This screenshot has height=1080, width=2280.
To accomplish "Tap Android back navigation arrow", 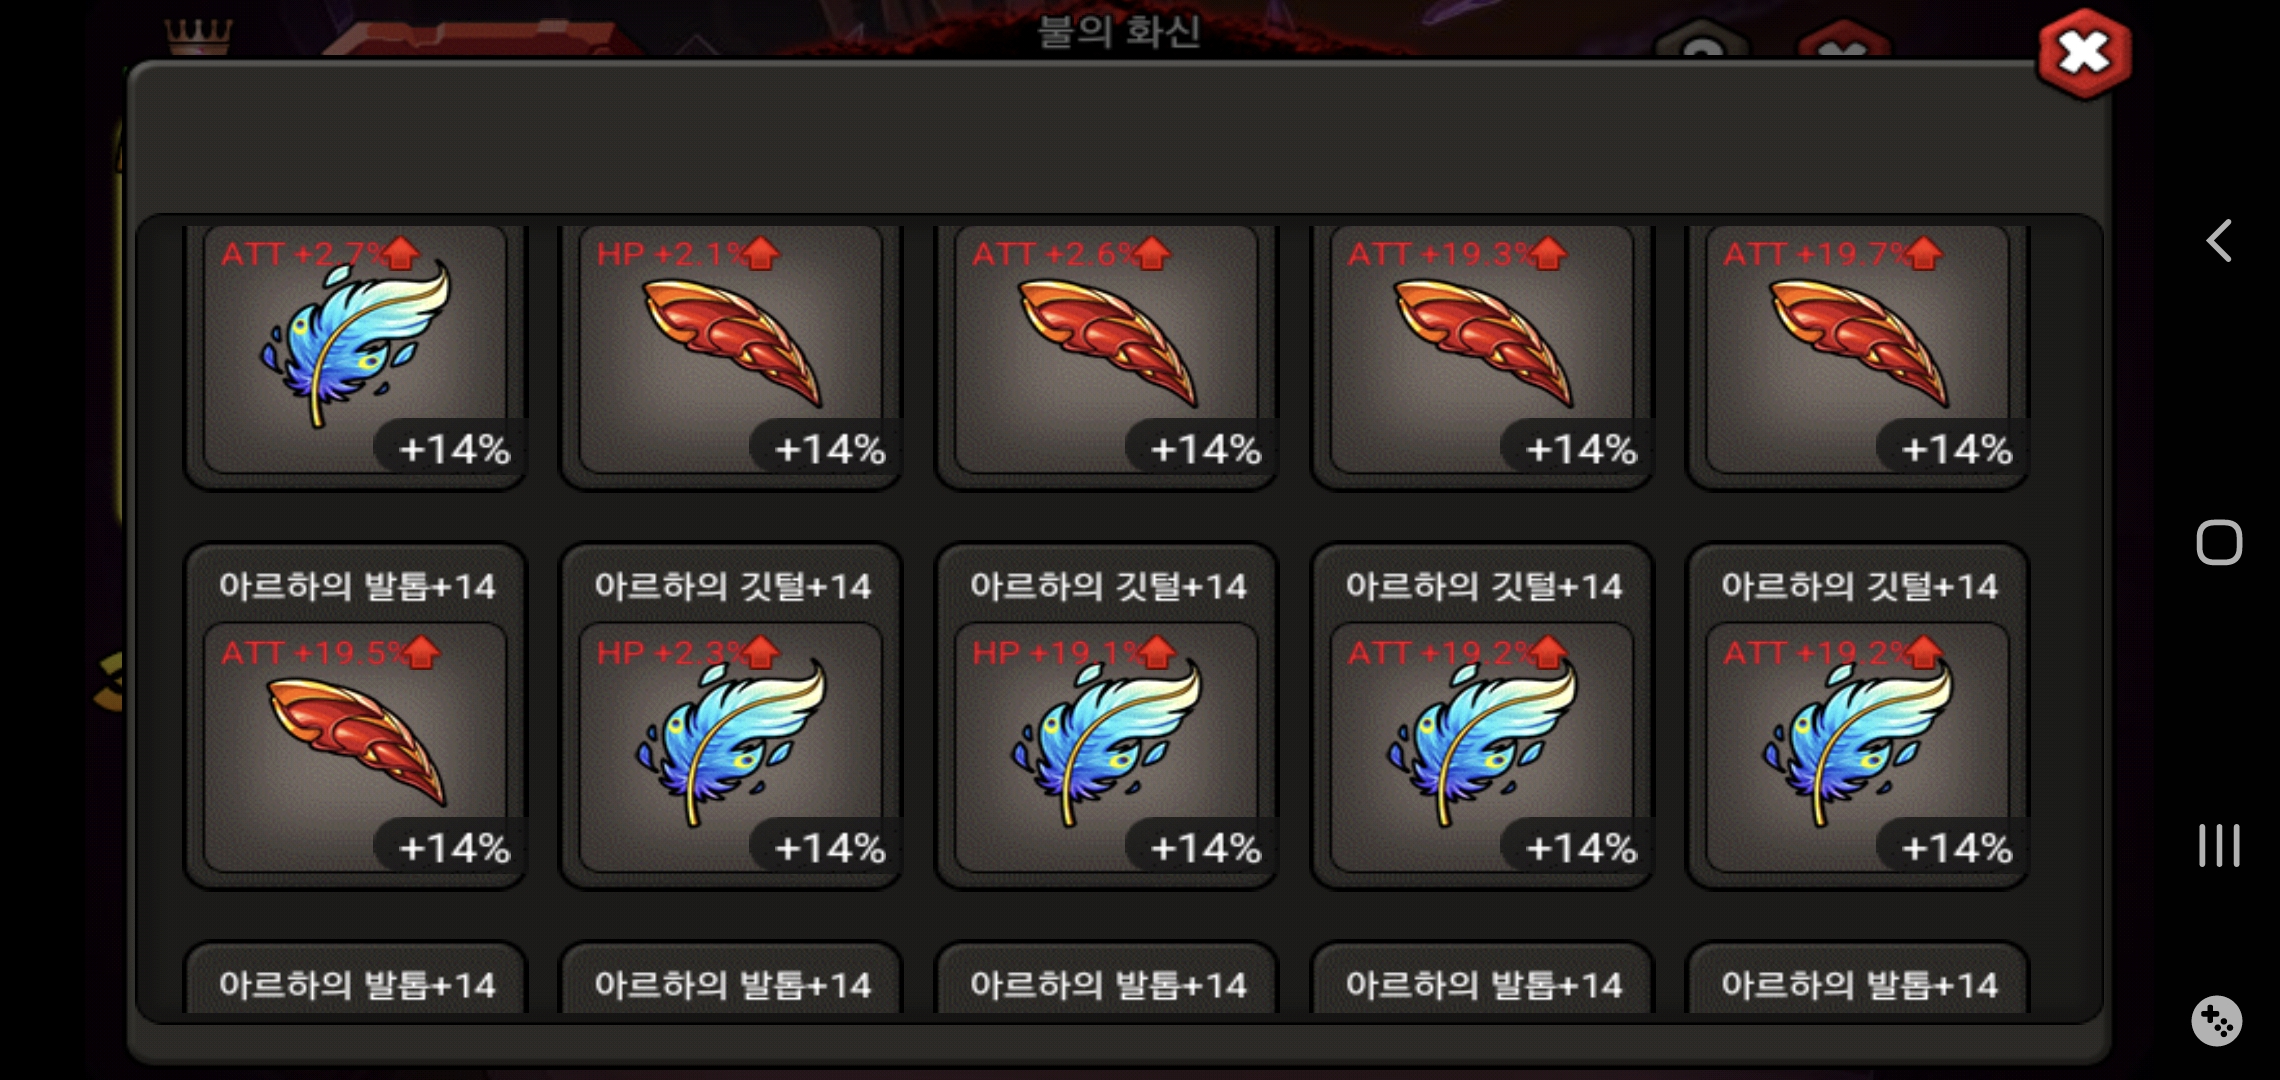I will 2219,241.
